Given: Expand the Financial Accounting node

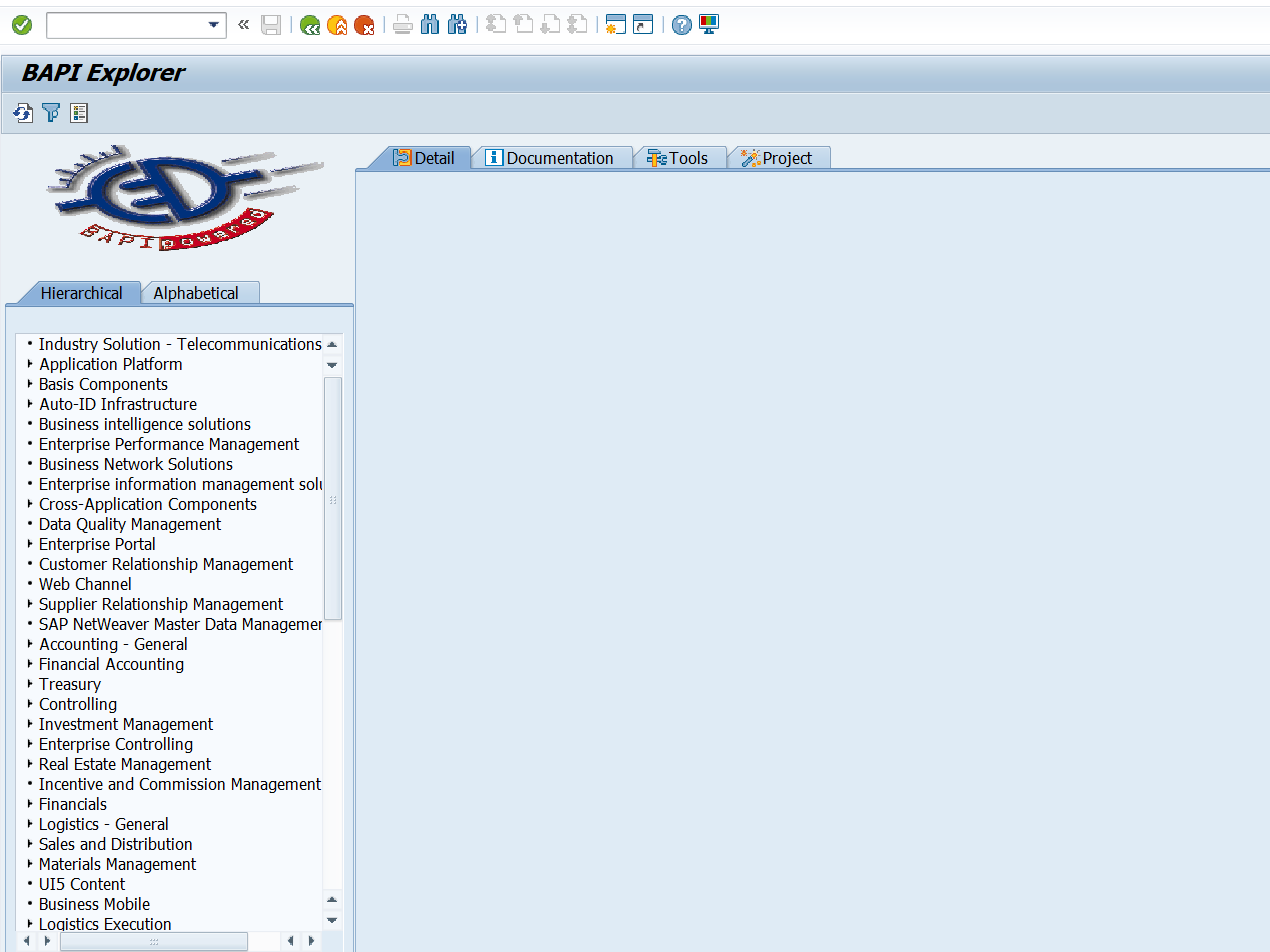Looking at the screenshot, I should click(x=30, y=664).
